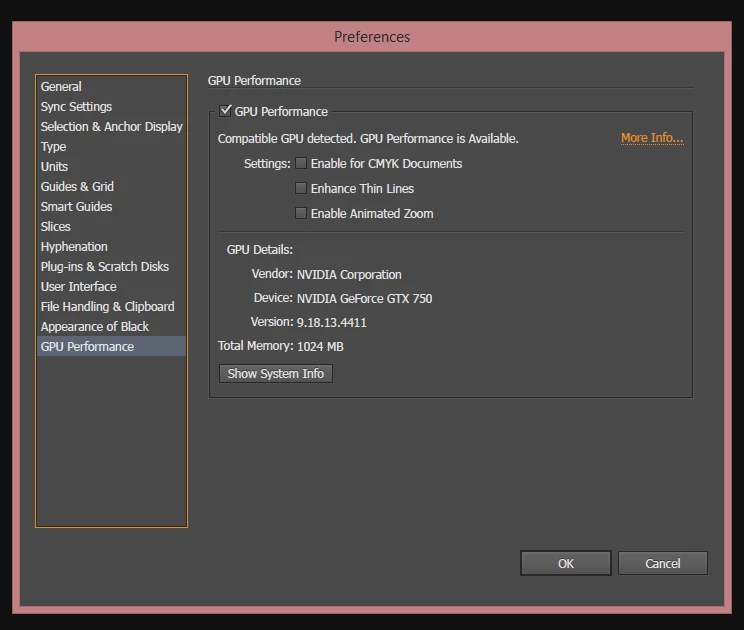The height and width of the screenshot is (630, 744).
Task: Switch to the Units preferences
Action: [111, 167]
